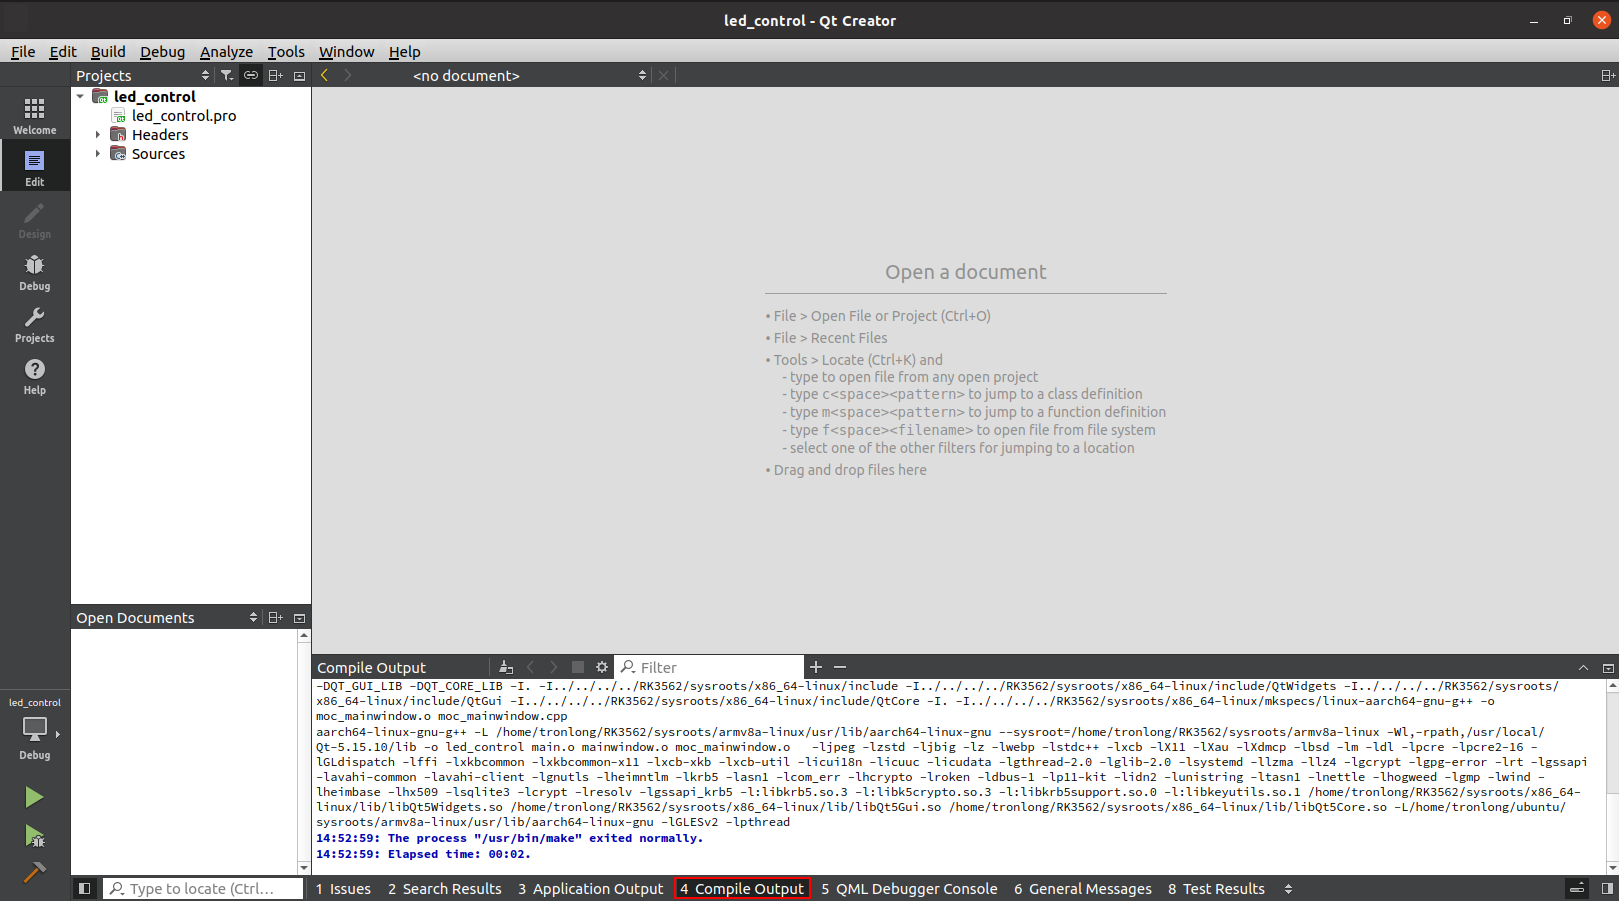
Task: Open Compile Output settings gear
Action: (x=602, y=667)
